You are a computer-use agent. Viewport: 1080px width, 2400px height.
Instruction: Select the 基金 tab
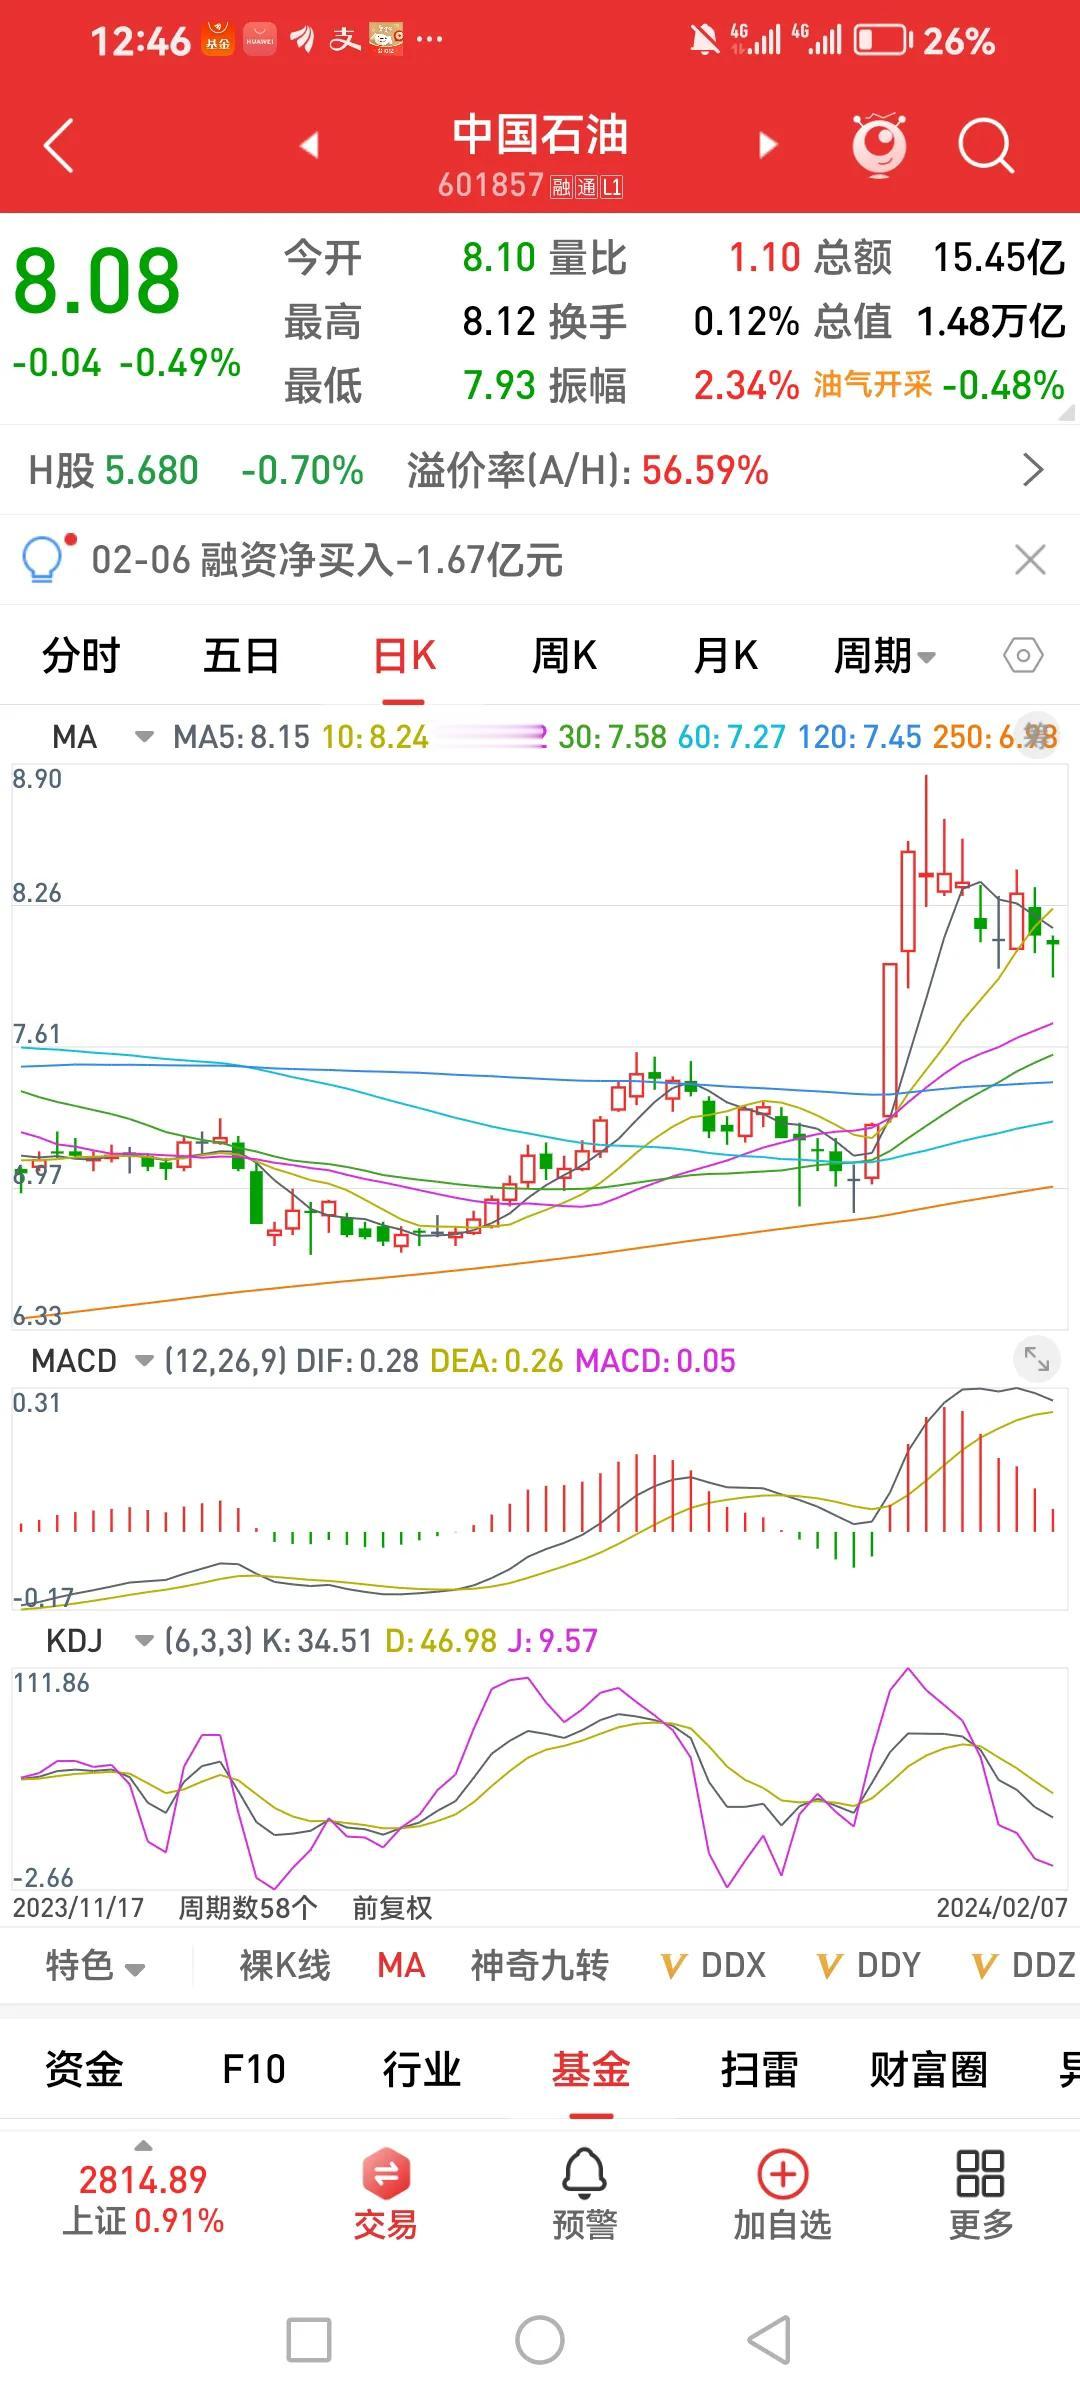tap(591, 2069)
